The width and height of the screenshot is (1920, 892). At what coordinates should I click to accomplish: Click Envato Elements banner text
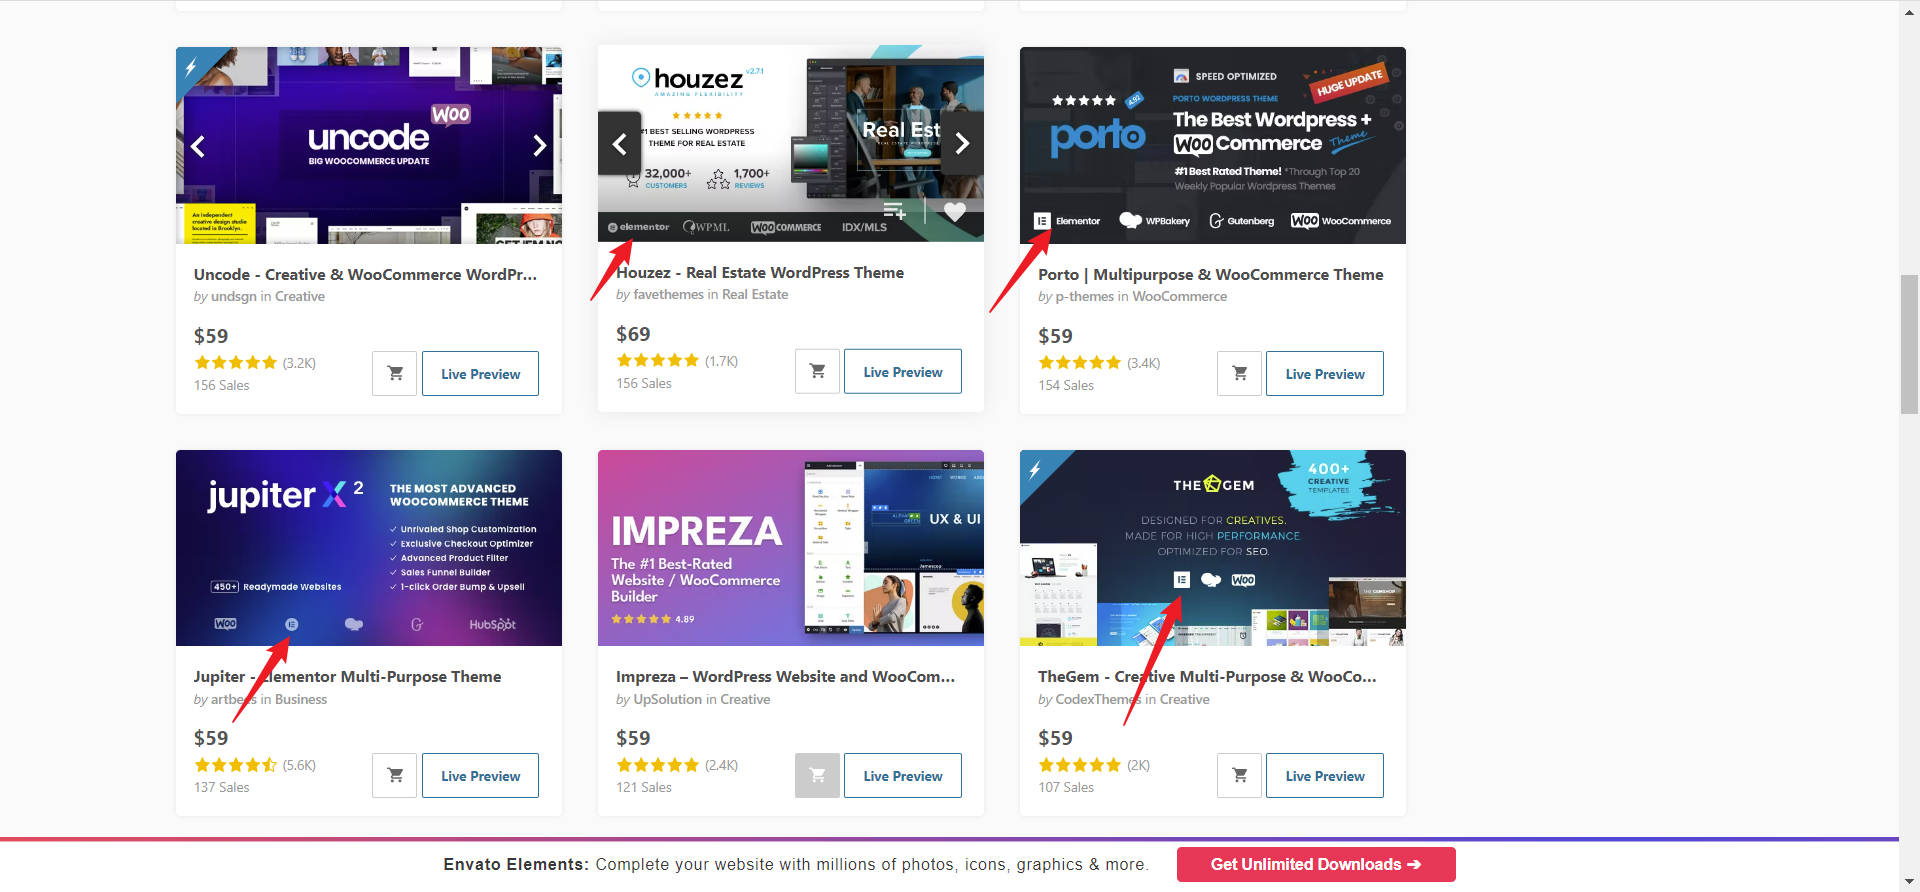coord(796,864)
